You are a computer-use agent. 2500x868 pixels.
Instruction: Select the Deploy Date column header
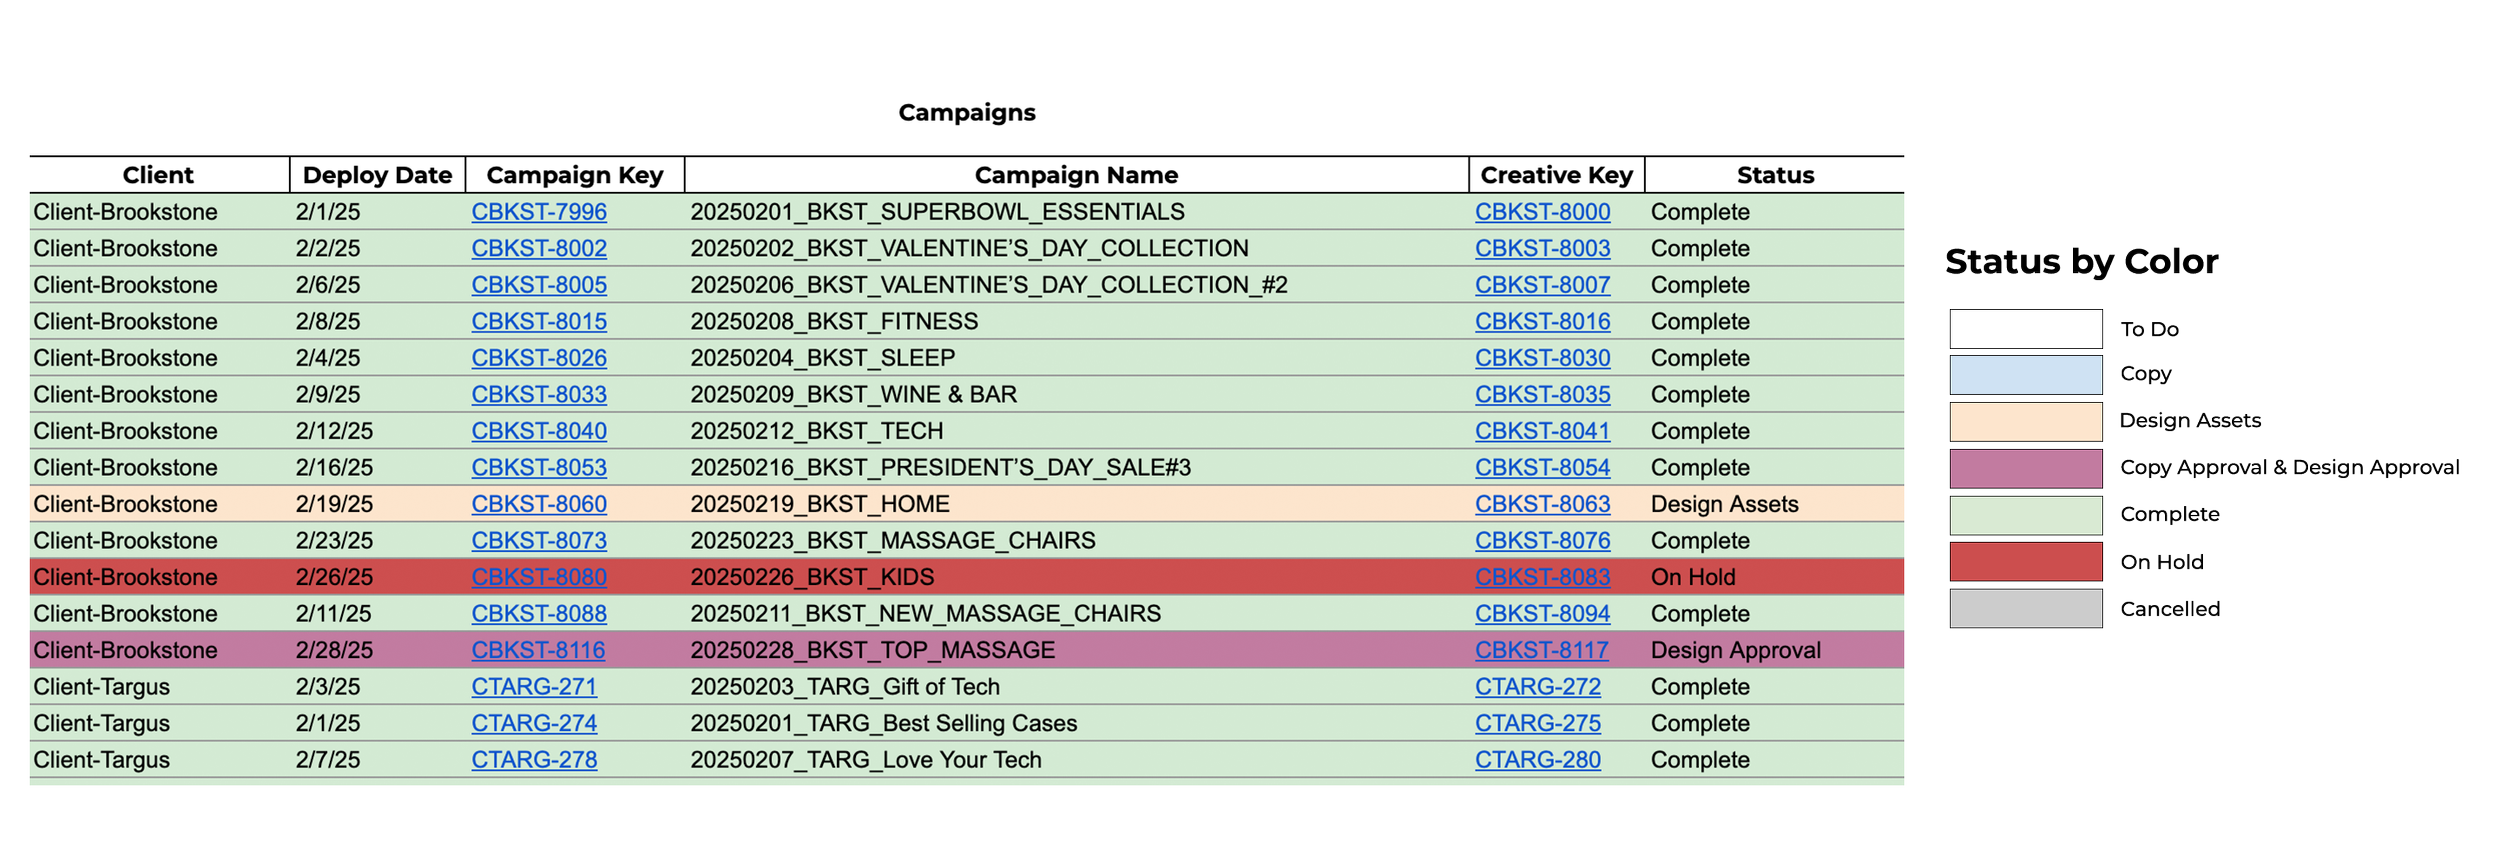click(377, 175)
